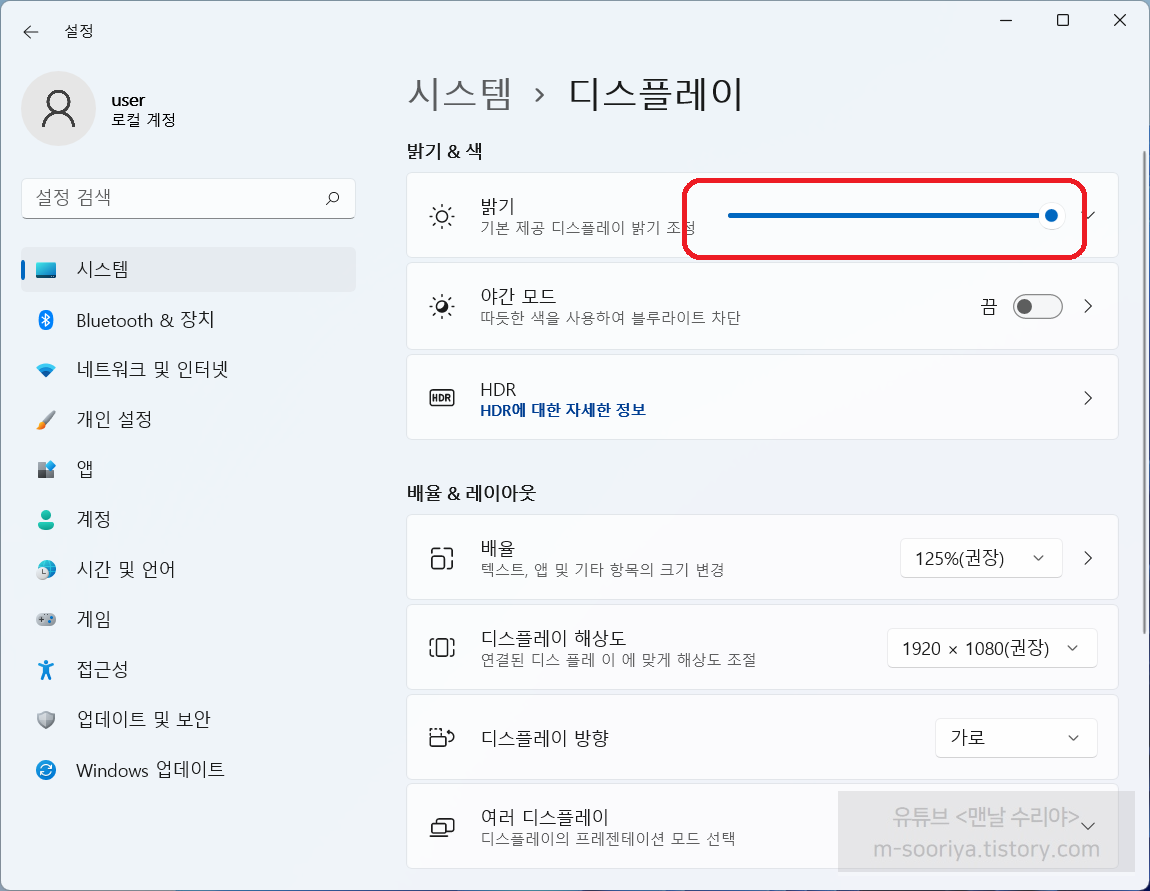Image resolution: width=1150 pixels, height=891 pixels.
Task: Click the 배율 & 레이아웃 section heading
Action: (x=472, y=494)
